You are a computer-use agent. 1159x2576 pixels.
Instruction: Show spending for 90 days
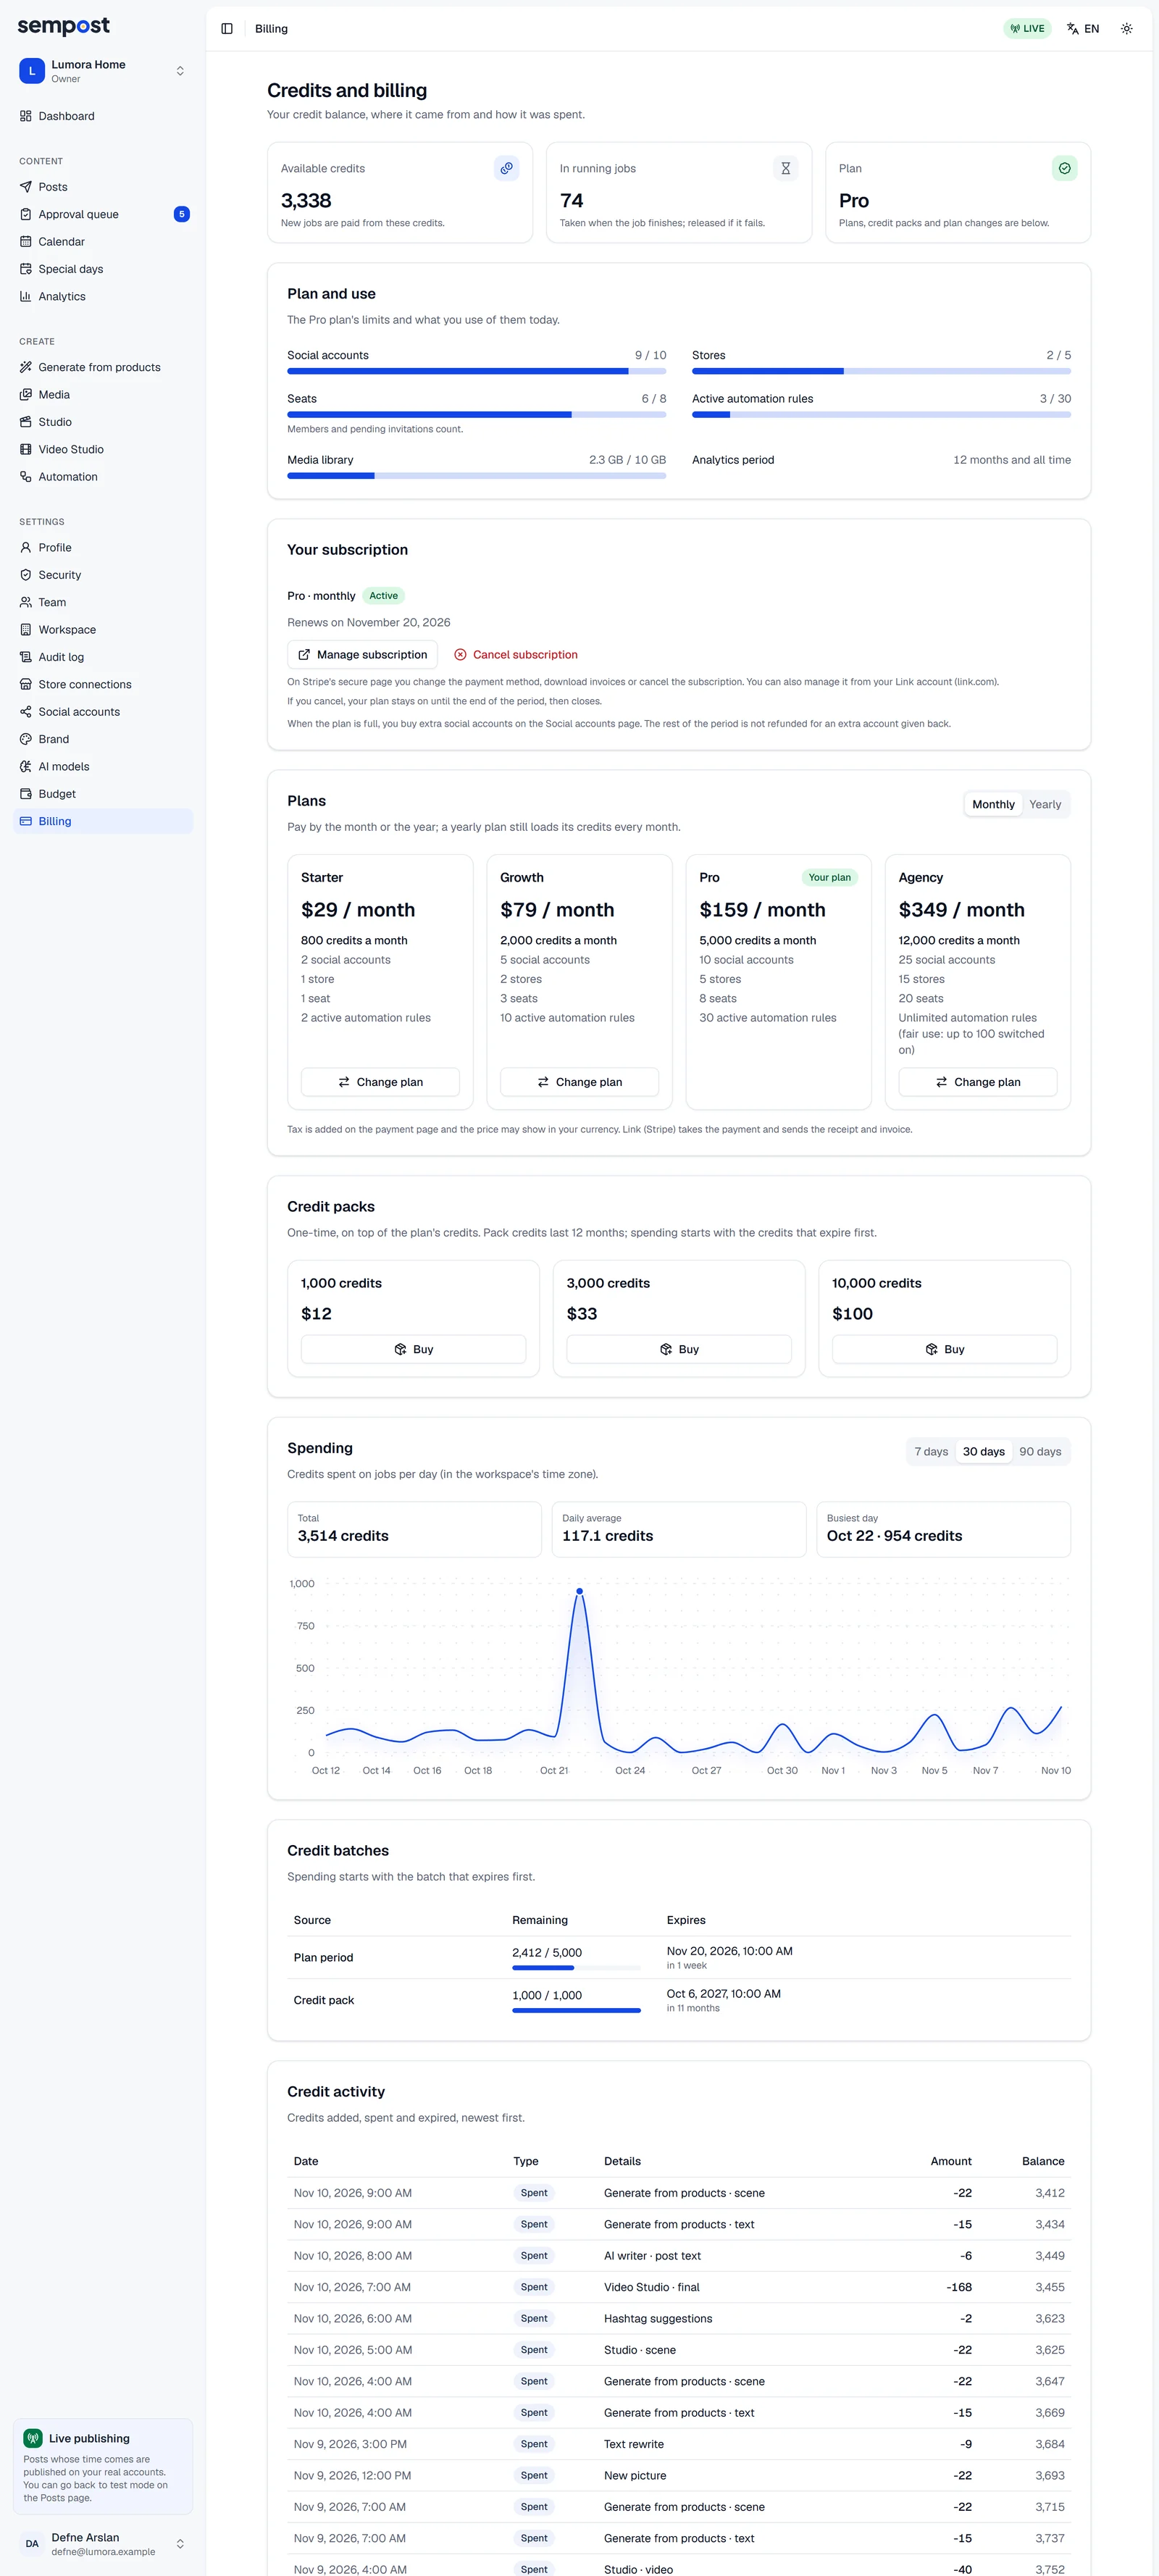click(1040, 1452)
